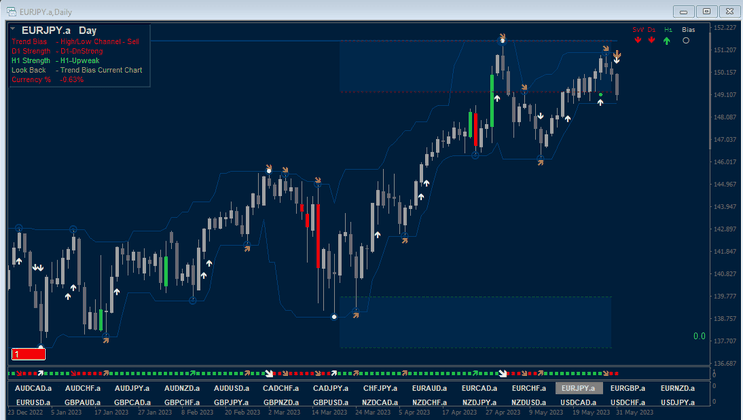The width and height of the screenshot is (743, 420).
Task: Switch chart to GBPNZD.a
Action: click(281, 402)
